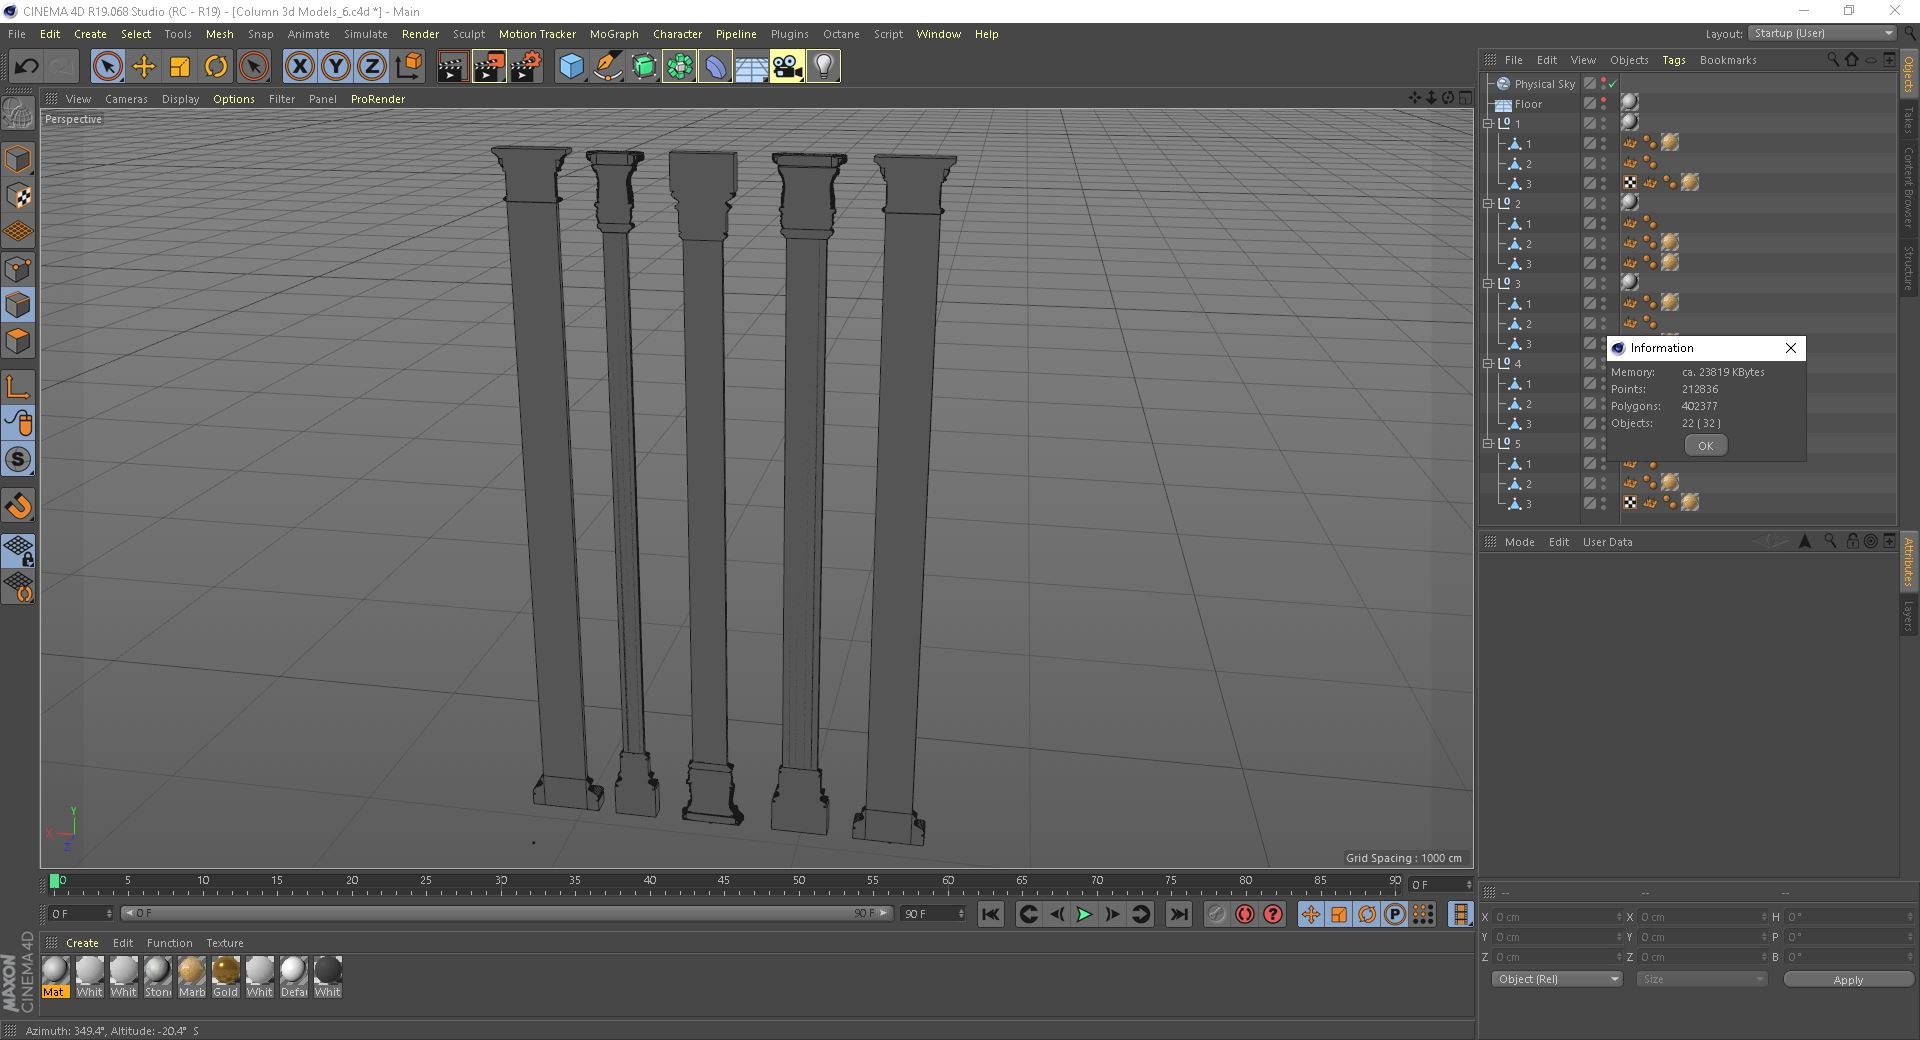Go to end of animation
Image resolution: width=1920 pixels, height=1040 pixels.
[x=1179, y=914]
